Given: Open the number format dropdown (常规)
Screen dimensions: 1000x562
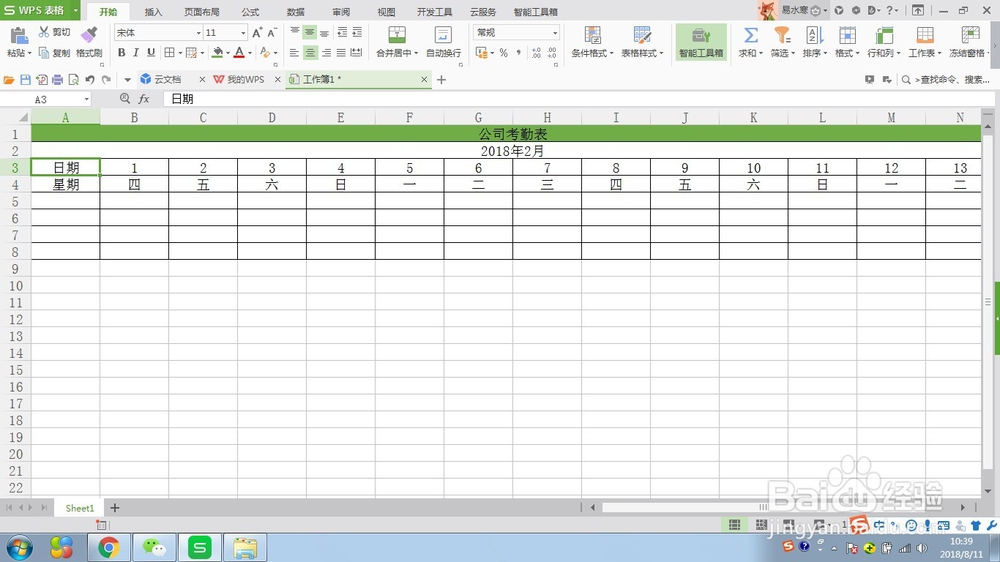Looking at the screenshot, I should [x=555, y=33].
